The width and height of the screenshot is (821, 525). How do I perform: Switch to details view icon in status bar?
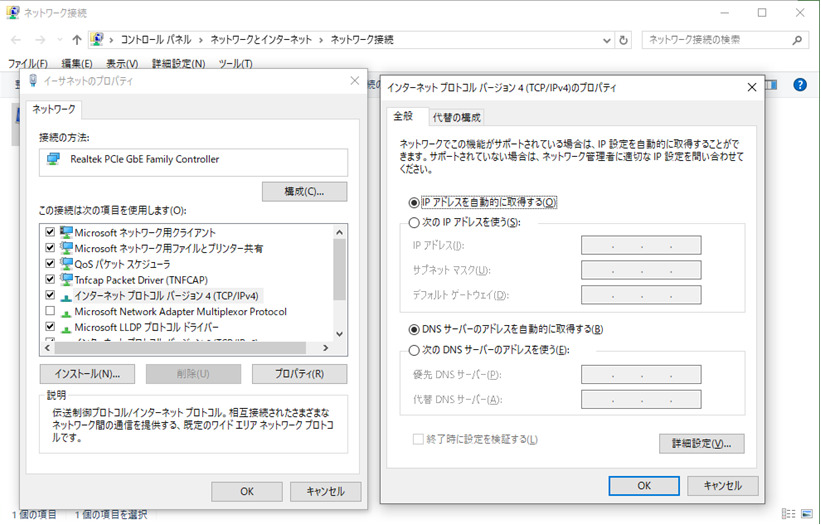click(x=789, y=514)
